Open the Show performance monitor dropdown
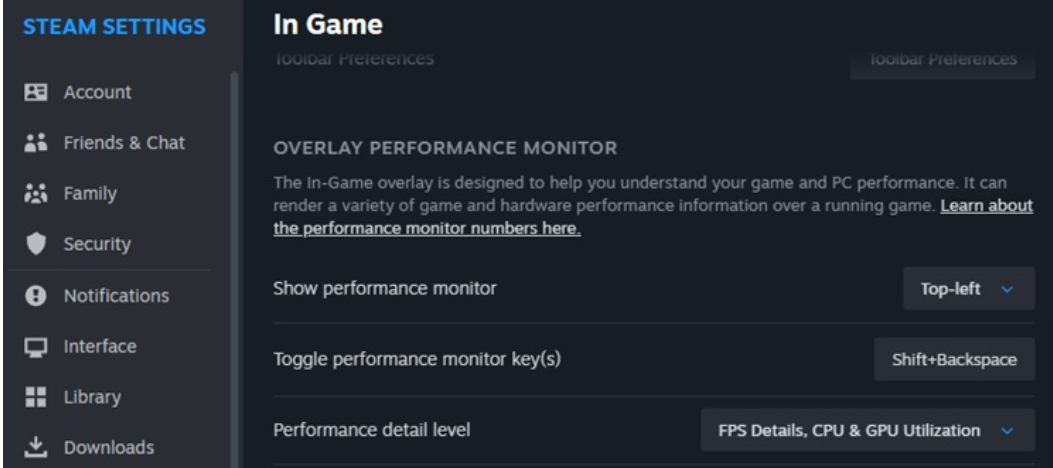The image size is (1053, 468). click(968, 289)
